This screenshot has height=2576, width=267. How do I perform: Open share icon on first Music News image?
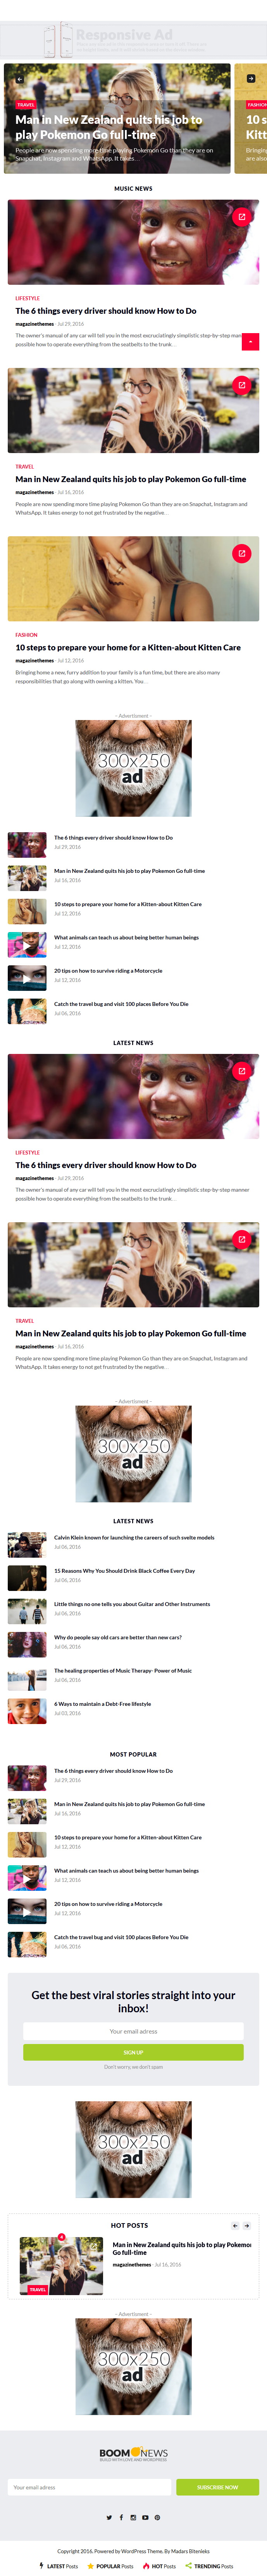tap(241, 216)
